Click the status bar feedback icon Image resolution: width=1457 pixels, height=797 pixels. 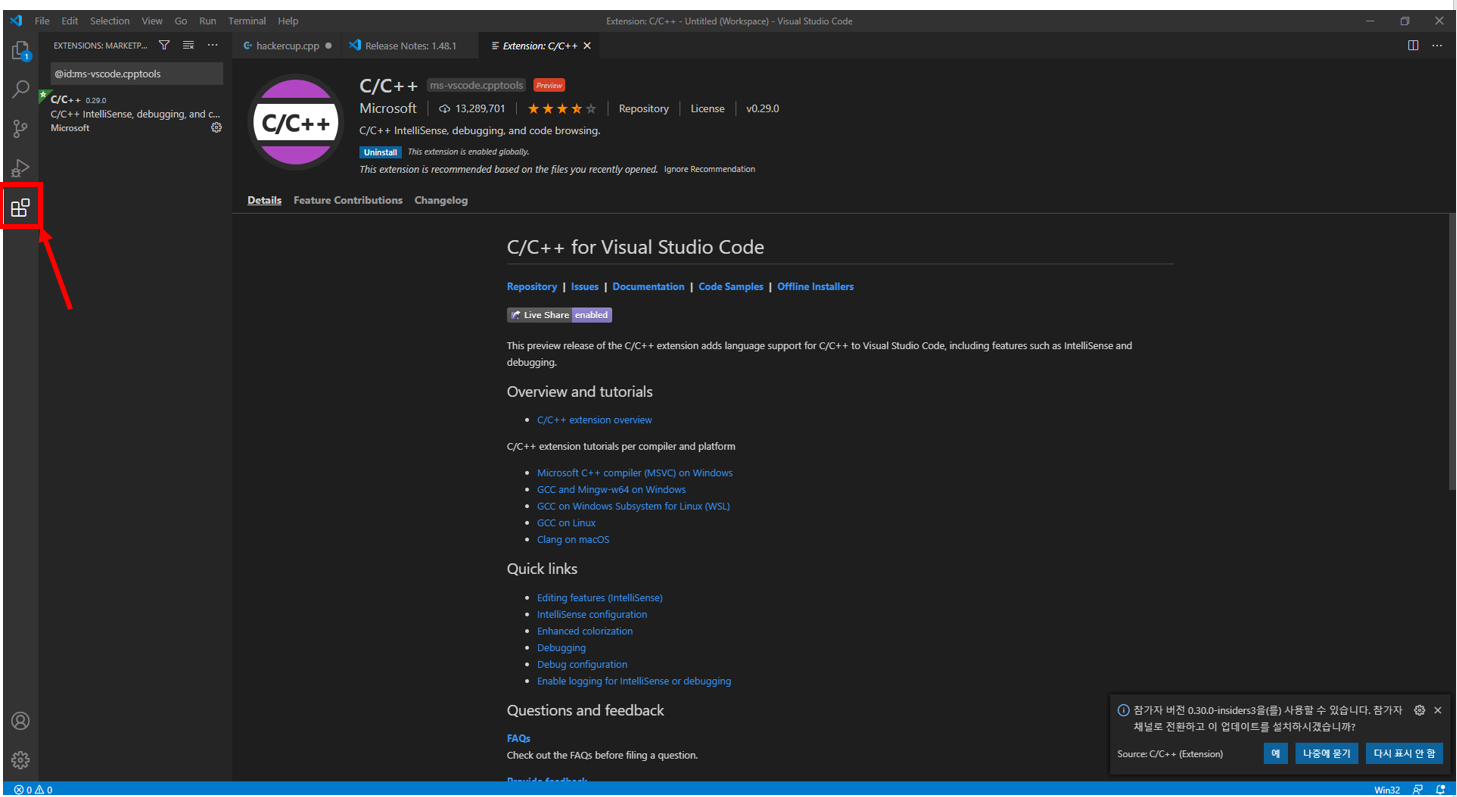(x=1417, y=789)
